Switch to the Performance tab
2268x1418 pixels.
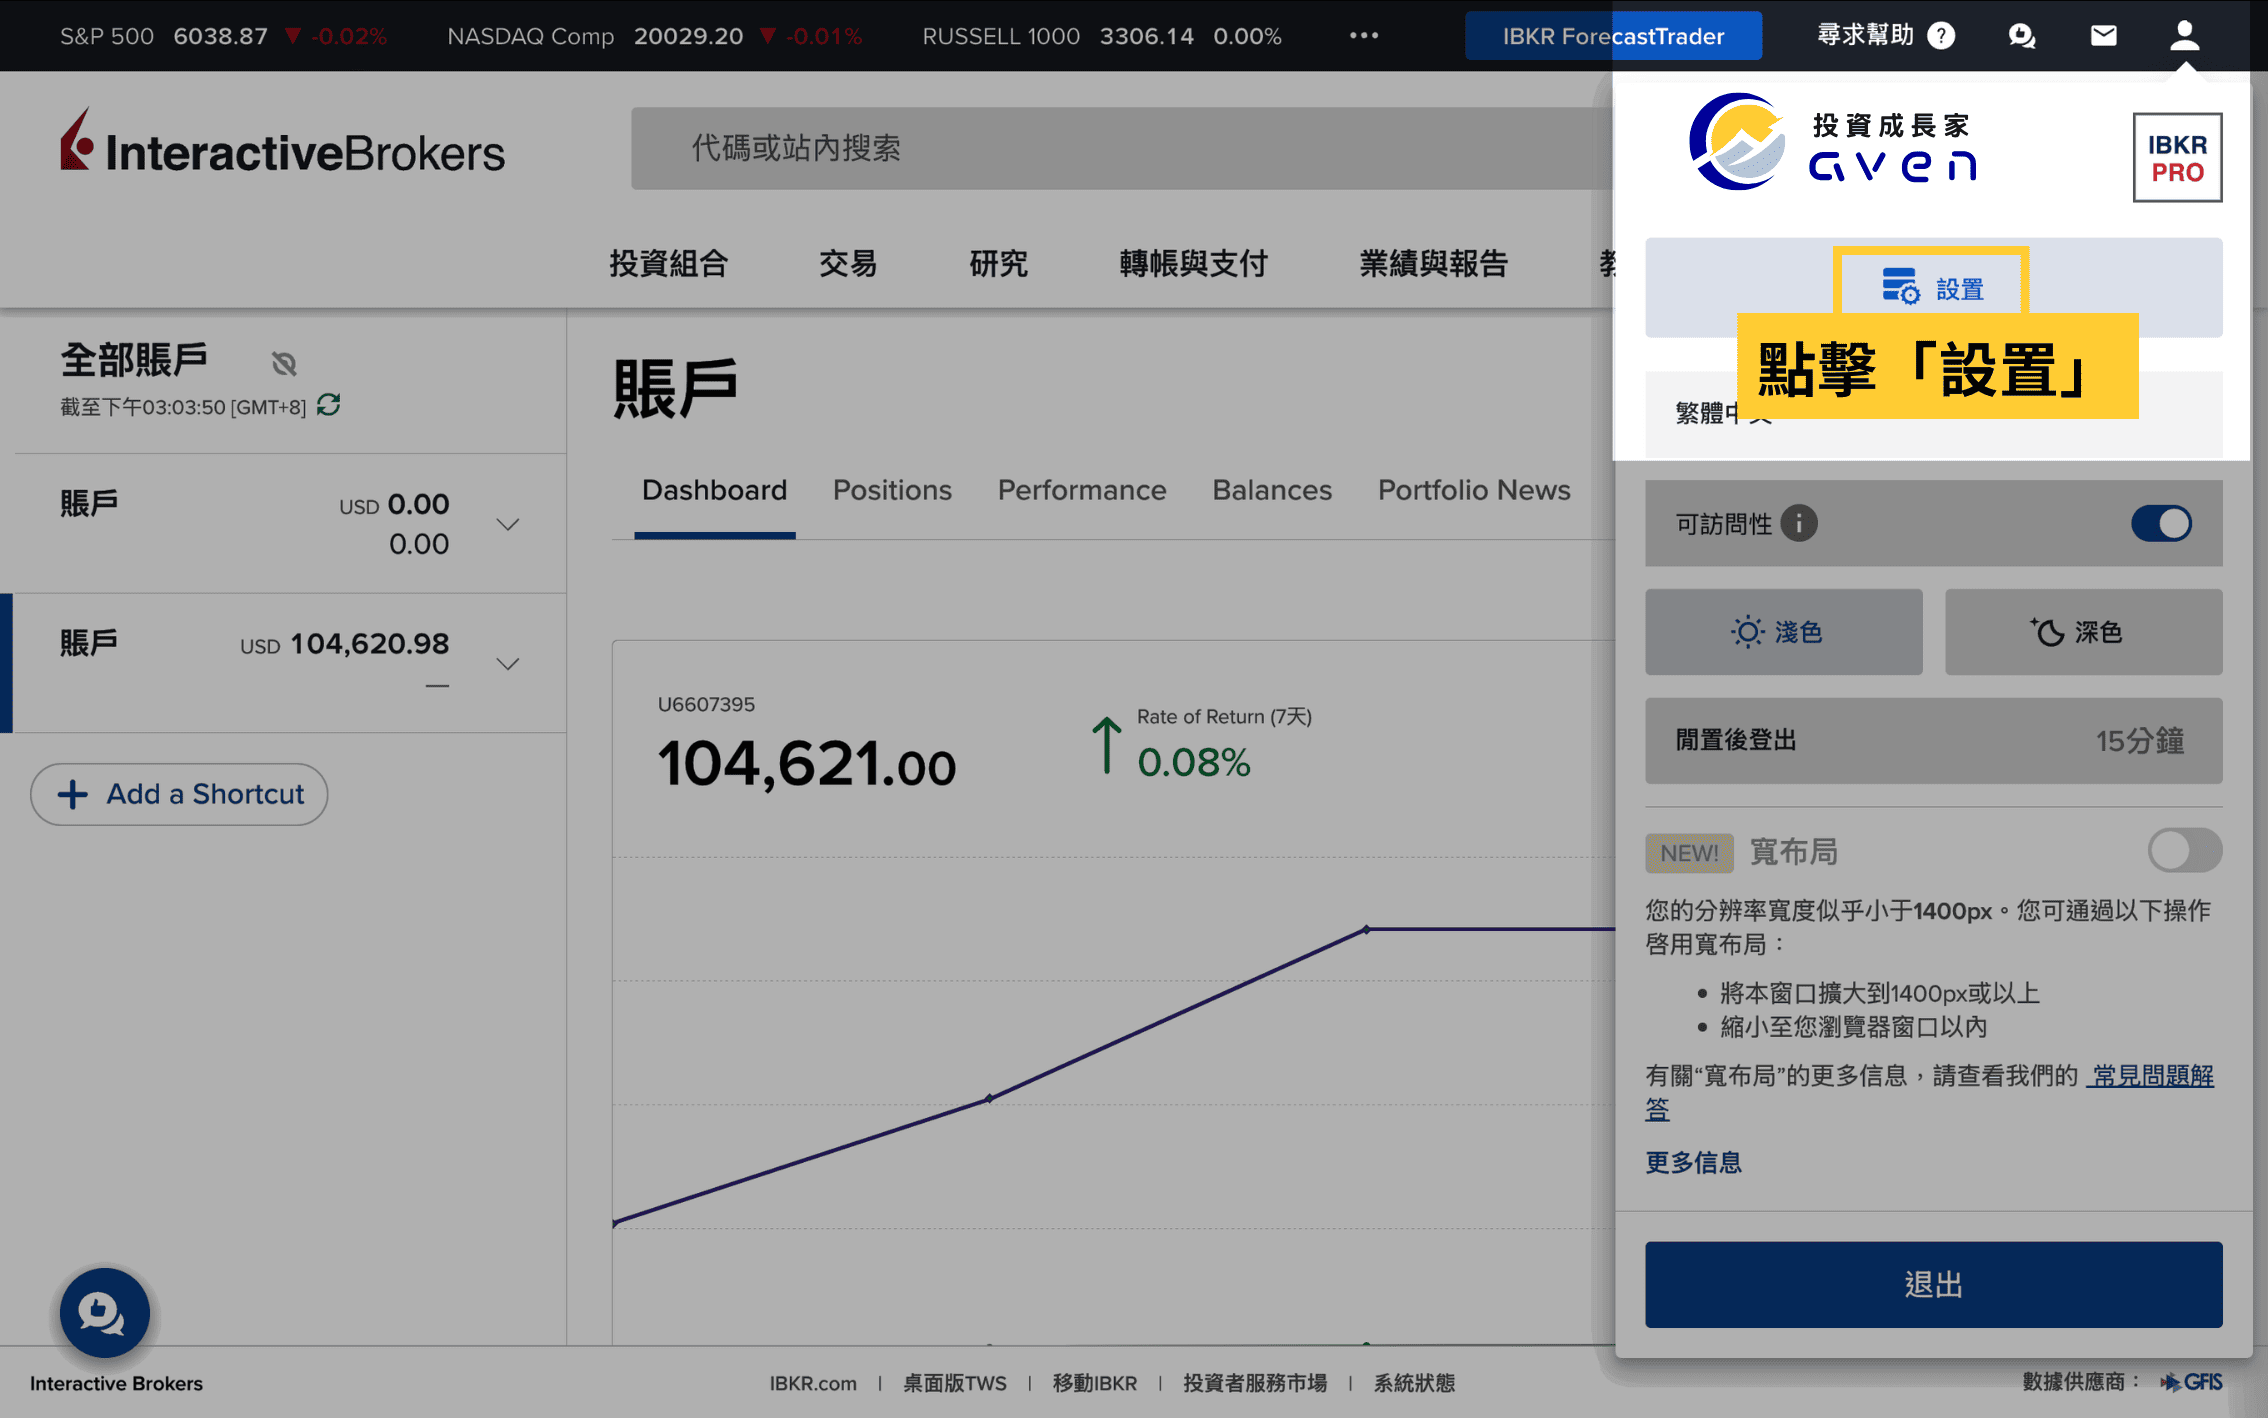[1082, 490]
